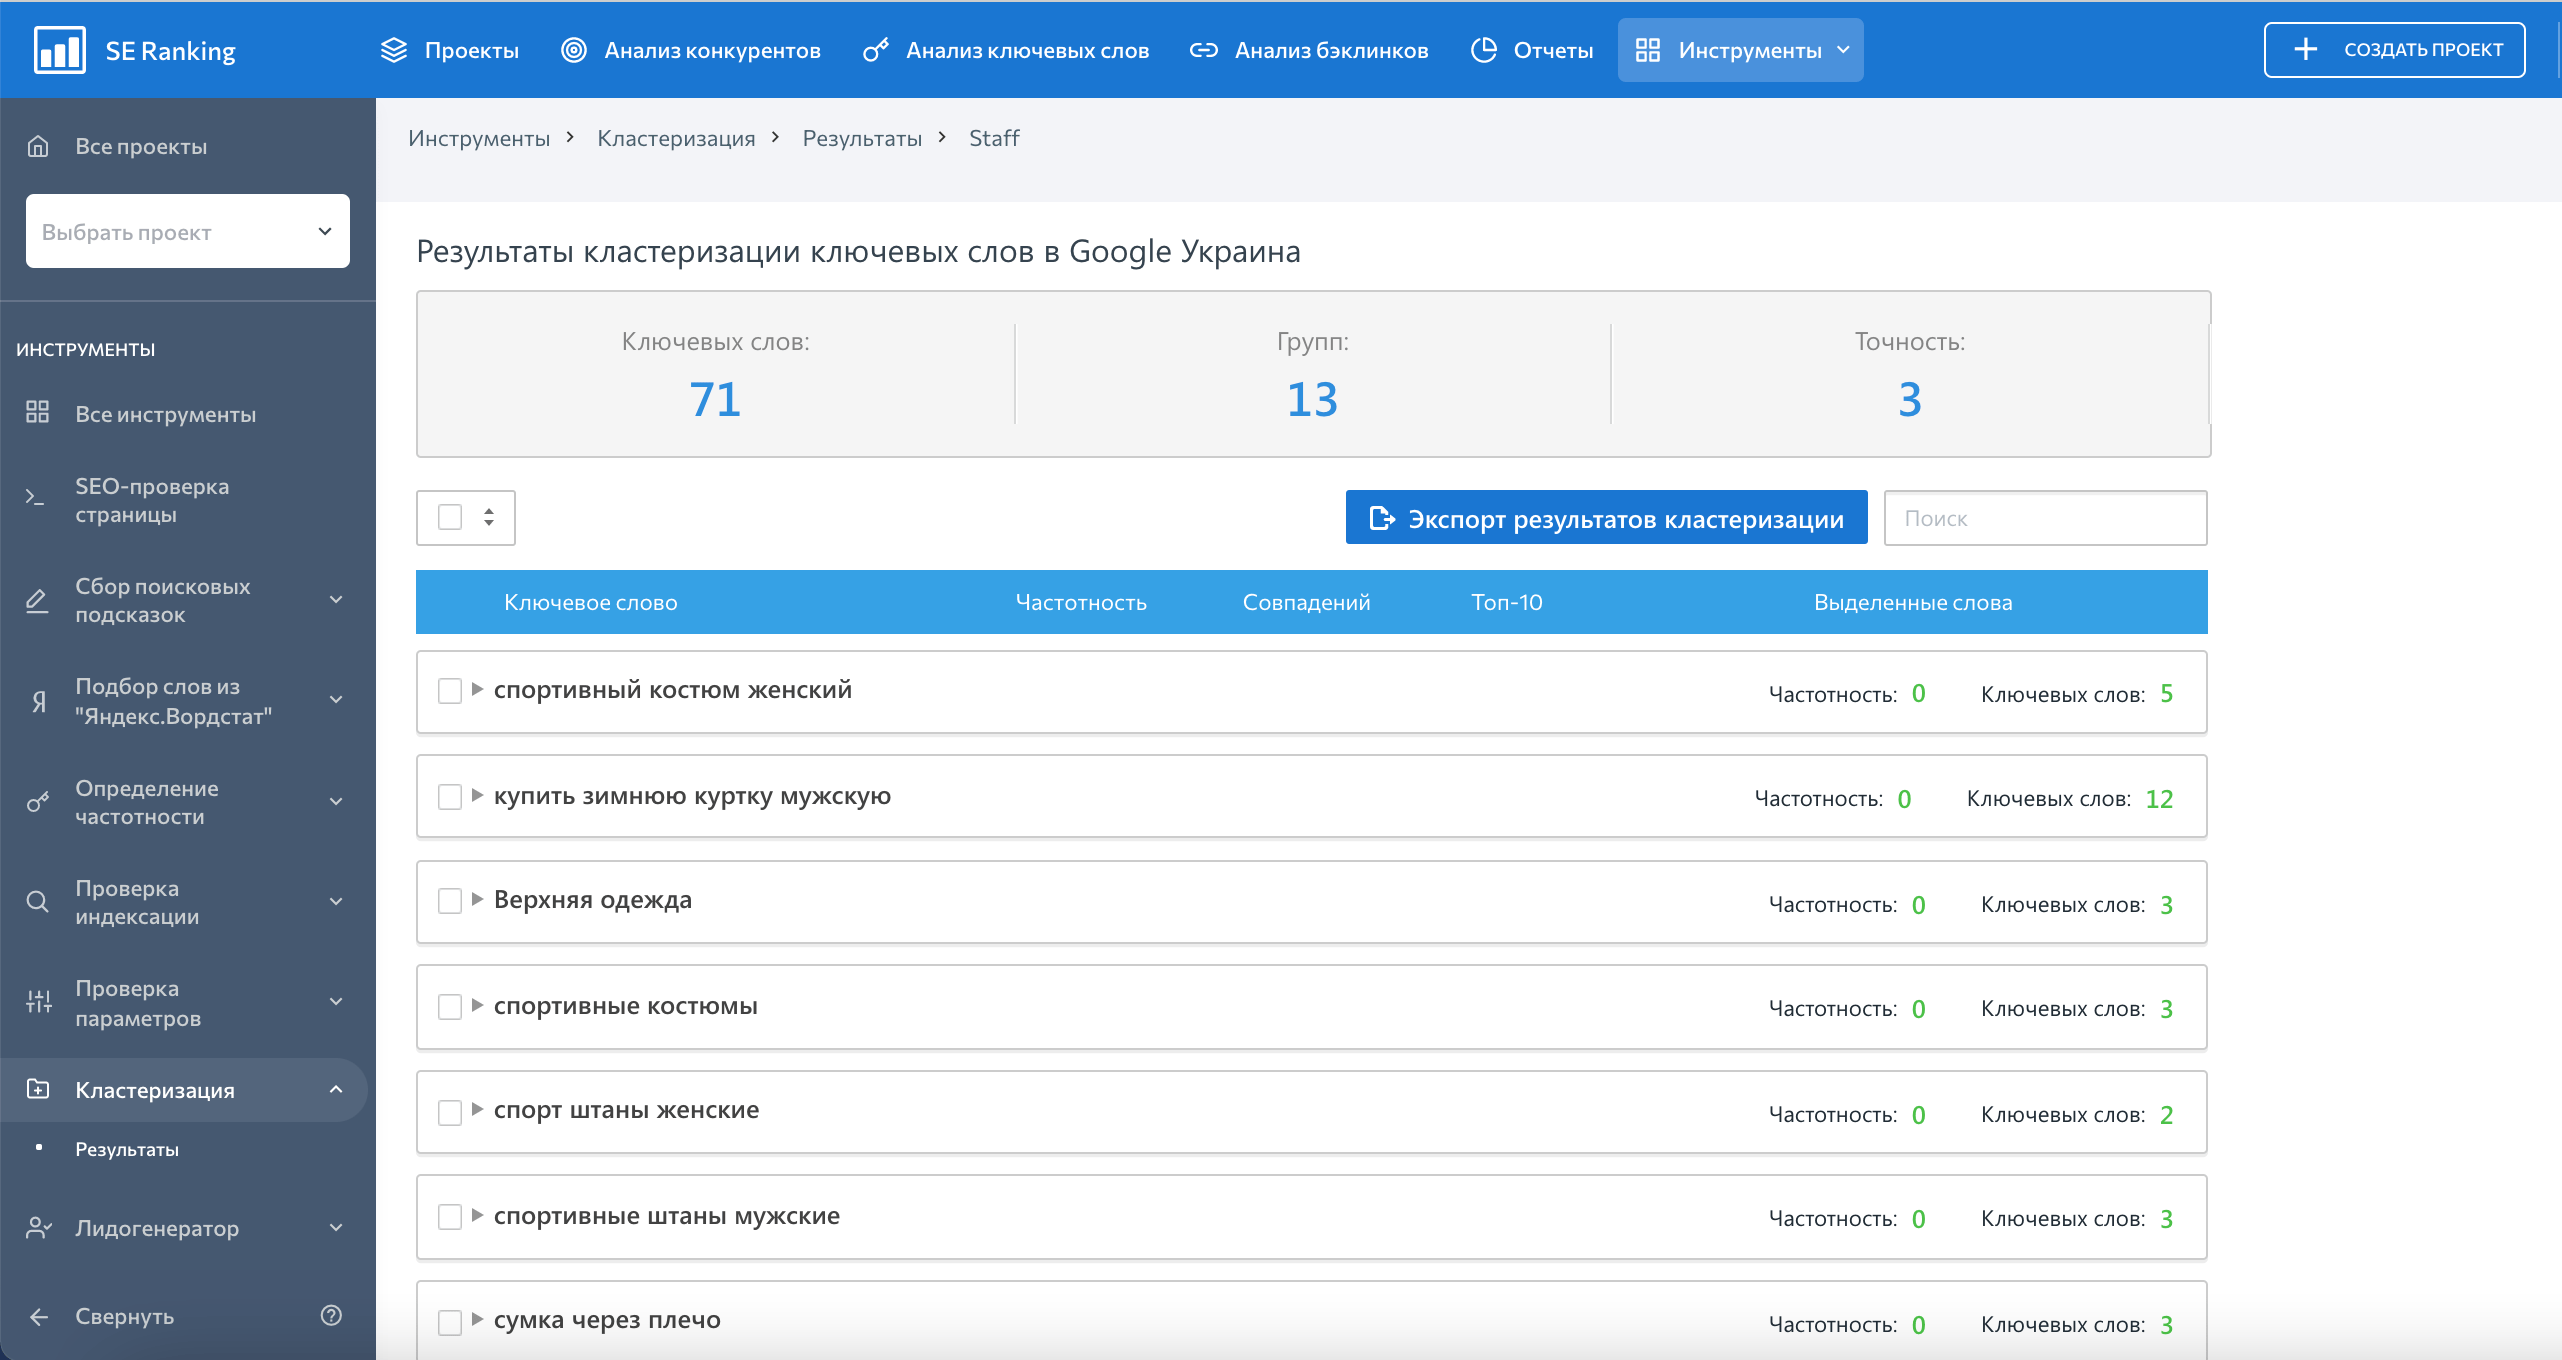
Task: Sort by the Частотность column header
Action: pos(1081,602)
